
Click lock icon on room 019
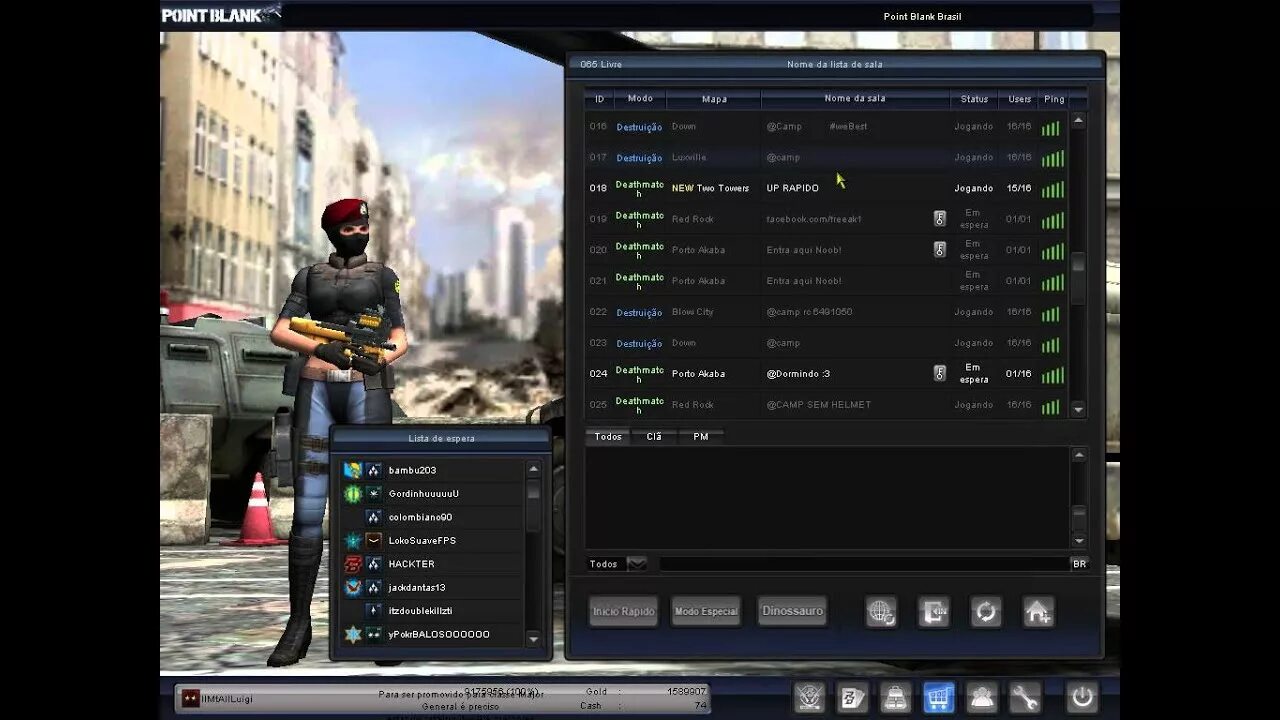tap(940, 218)
